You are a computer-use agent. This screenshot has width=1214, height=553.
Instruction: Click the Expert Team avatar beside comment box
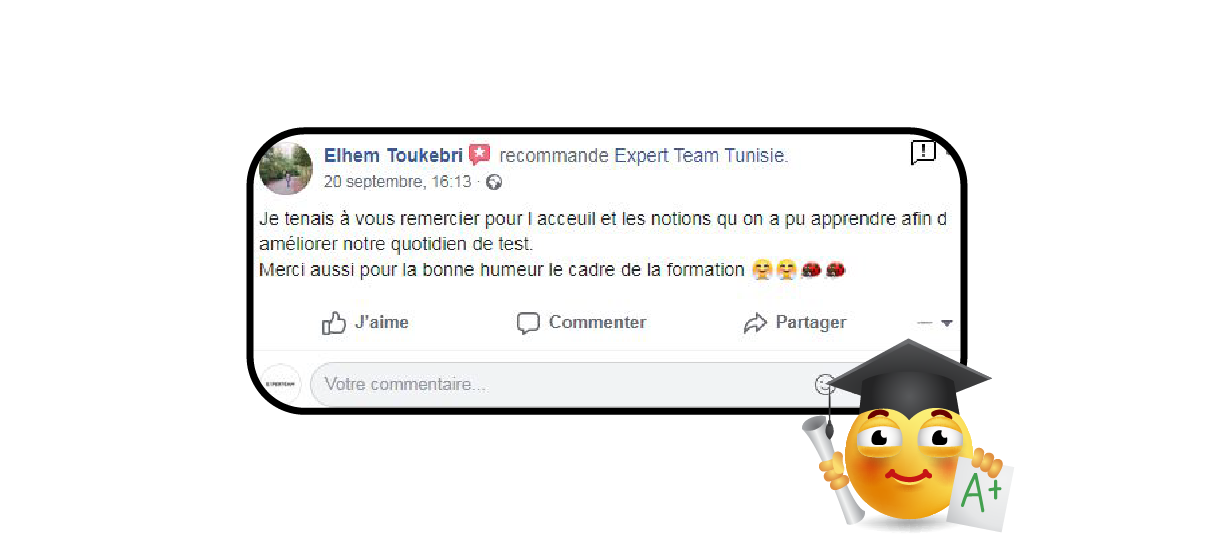(281, 384)
